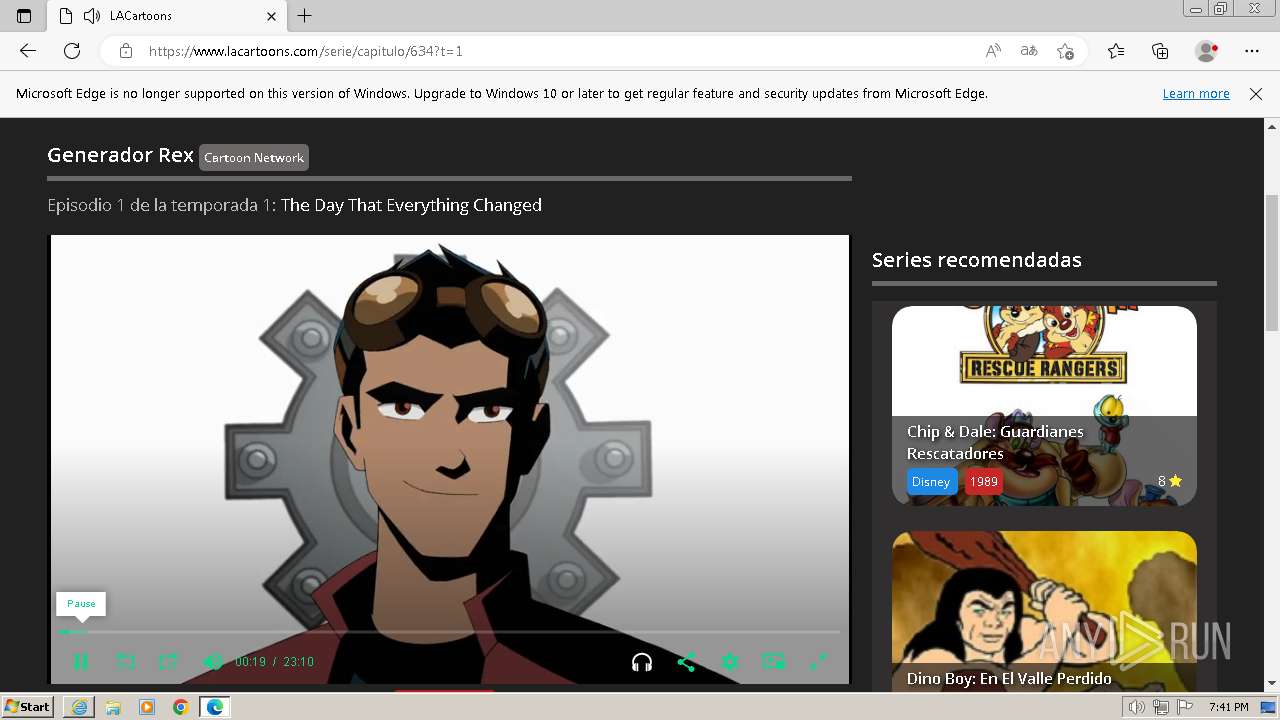Viewport: 1280px width, 720px height.
Task: Click the tray network icon
Action: coord(1161,707)
